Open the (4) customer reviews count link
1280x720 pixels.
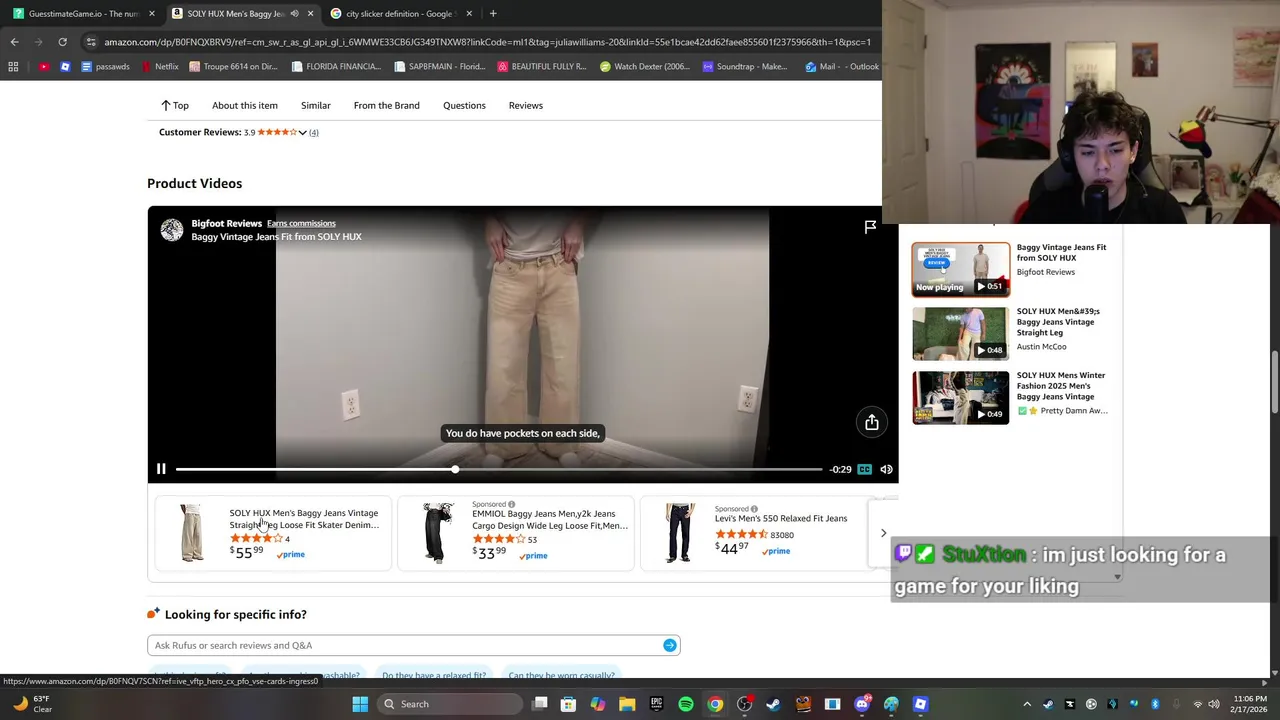coord(313,132)
